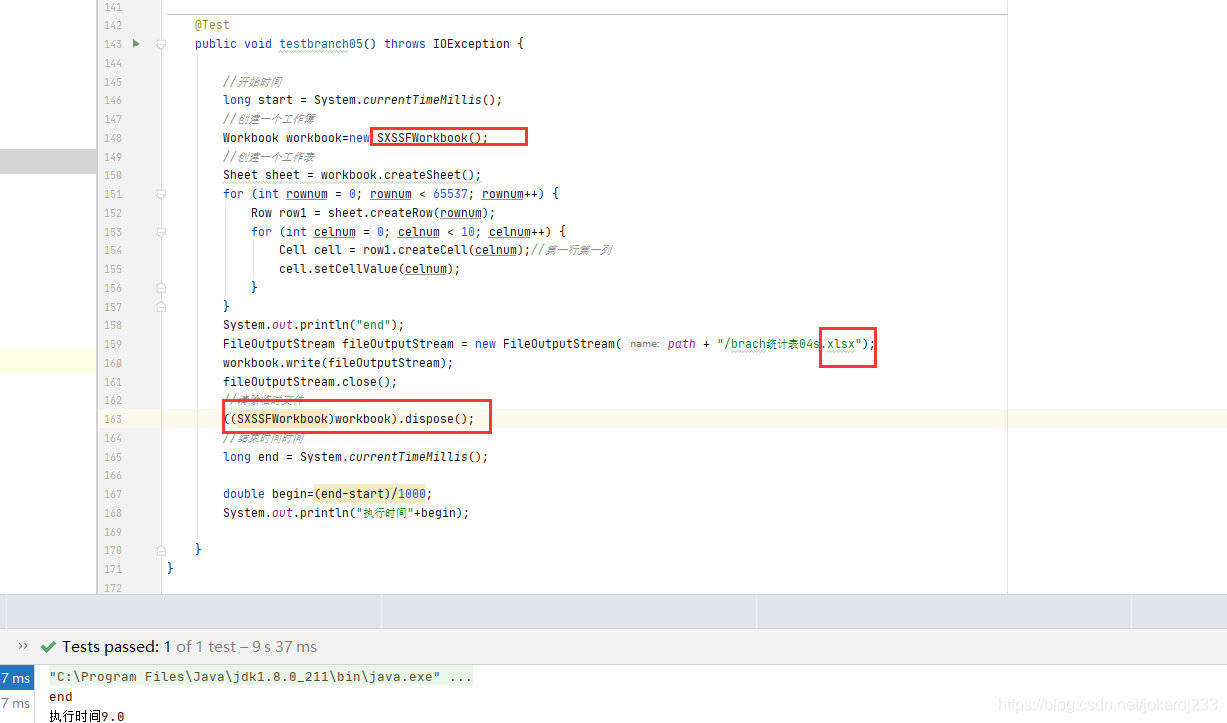Click fold end marker at line 157
This screenshot has width=1227, height=723.
pos(161,307)
